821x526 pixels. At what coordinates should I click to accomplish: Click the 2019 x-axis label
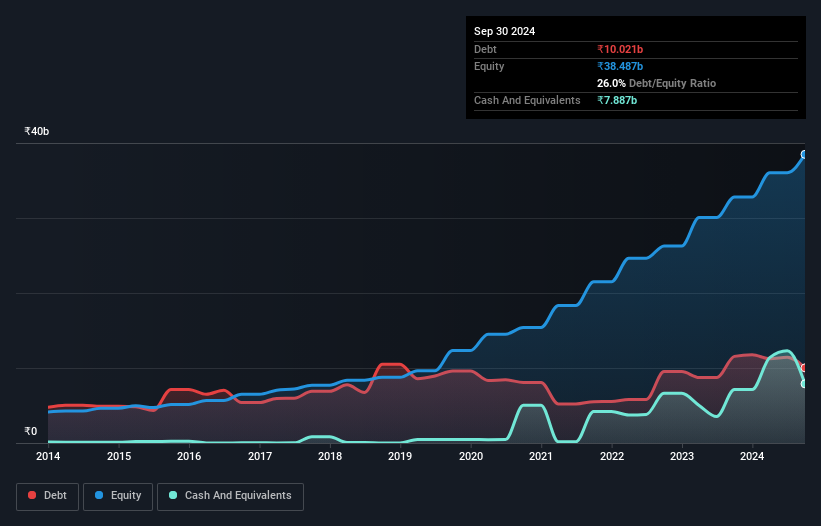[400, 456]
